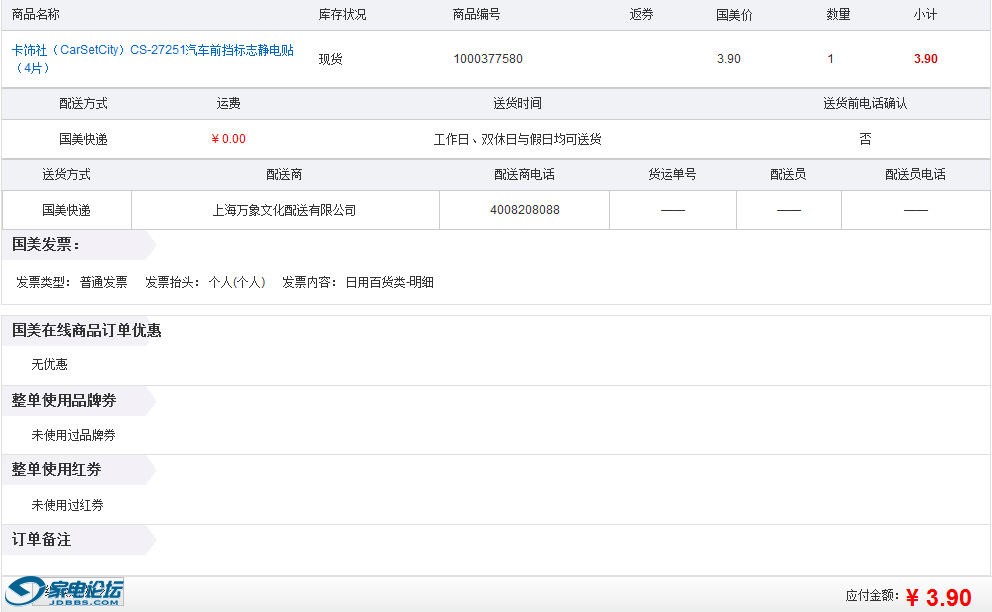Click the red subtotal 3.90 in product row
The image size is (992, 612).
tap(926, 59)
